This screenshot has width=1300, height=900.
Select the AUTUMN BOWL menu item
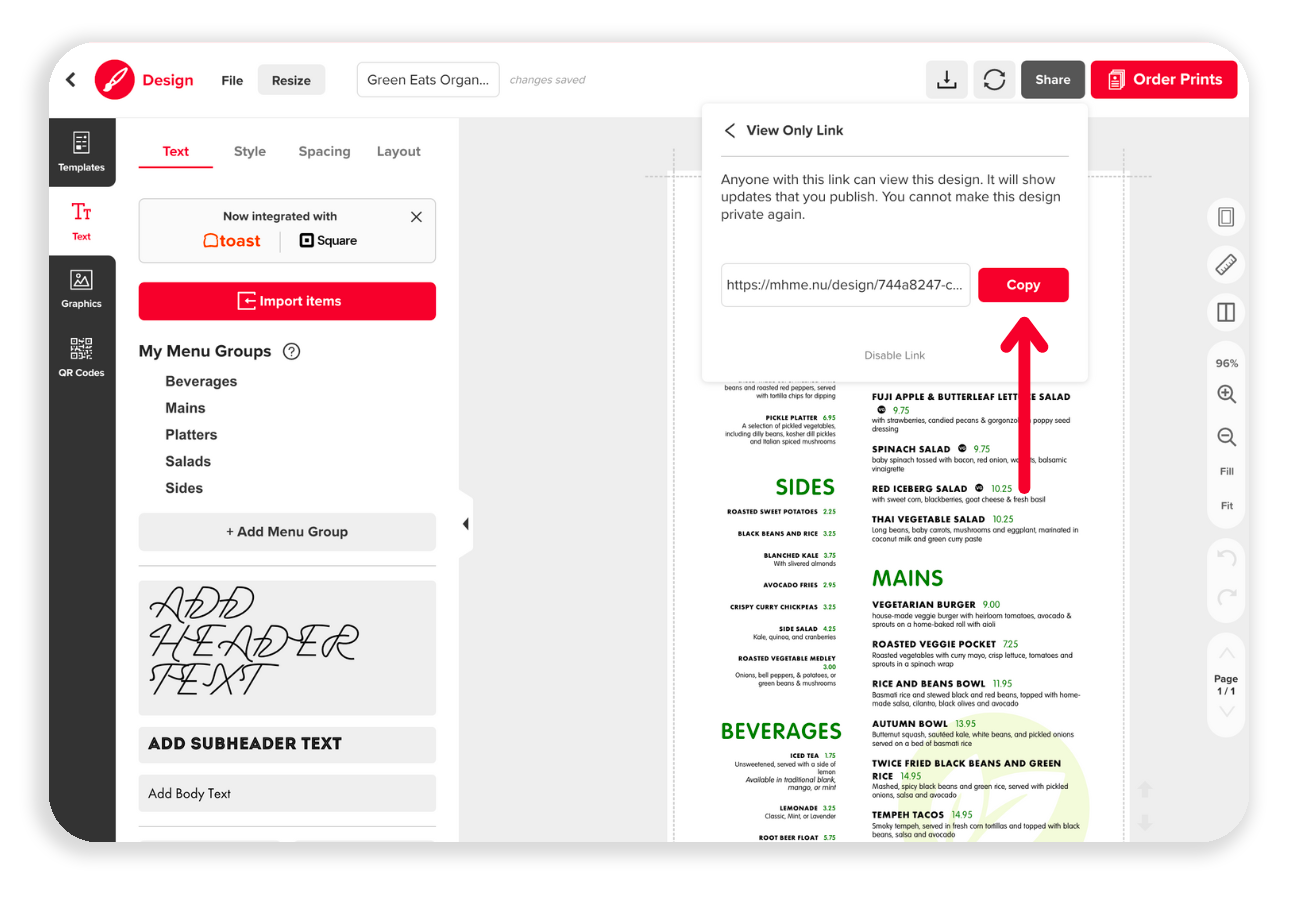(x=910, y=724)
